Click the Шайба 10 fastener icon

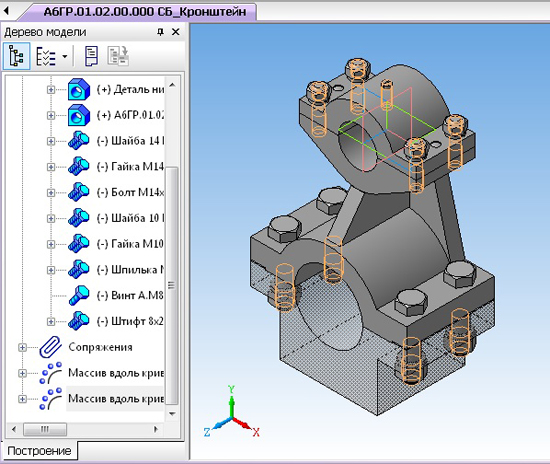79,218
